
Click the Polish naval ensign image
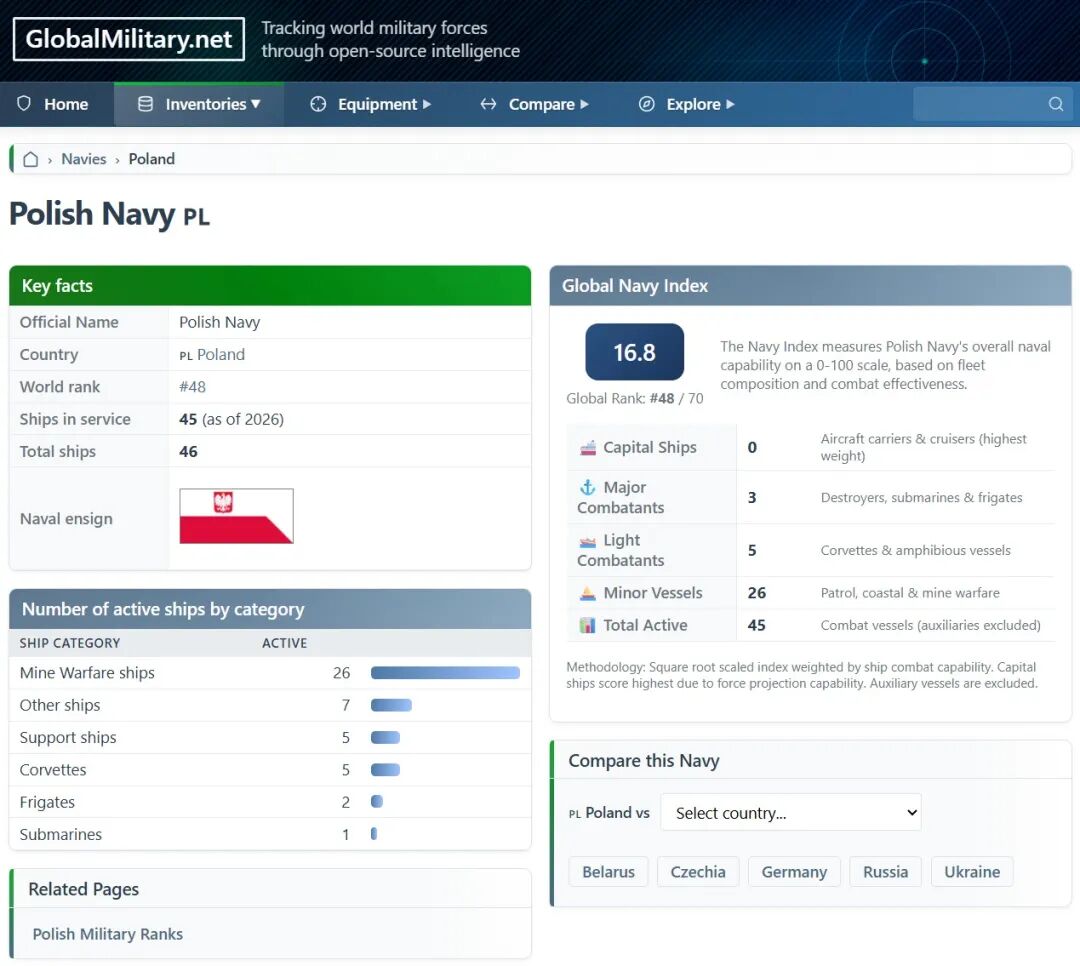[x=236, y=516]
